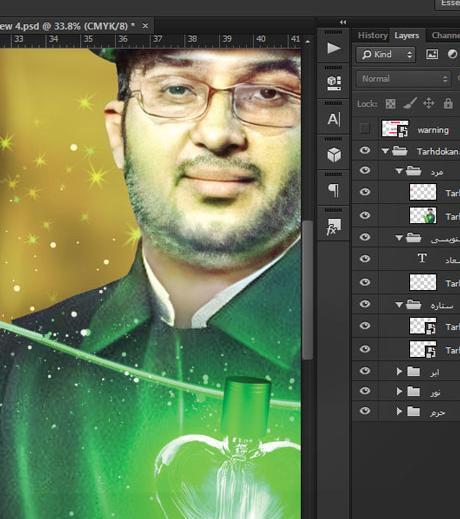Viewport: 460px width, 519px height.
Task: Expand the ابر group
Action: tap(399, 371)
